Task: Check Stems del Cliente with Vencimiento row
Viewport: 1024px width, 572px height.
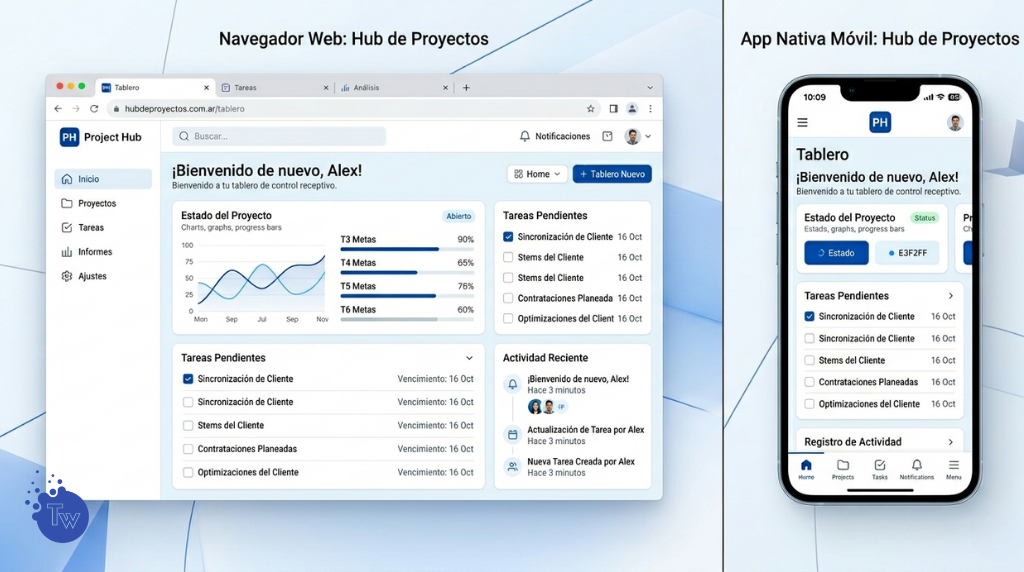Action: click(188, 425)
